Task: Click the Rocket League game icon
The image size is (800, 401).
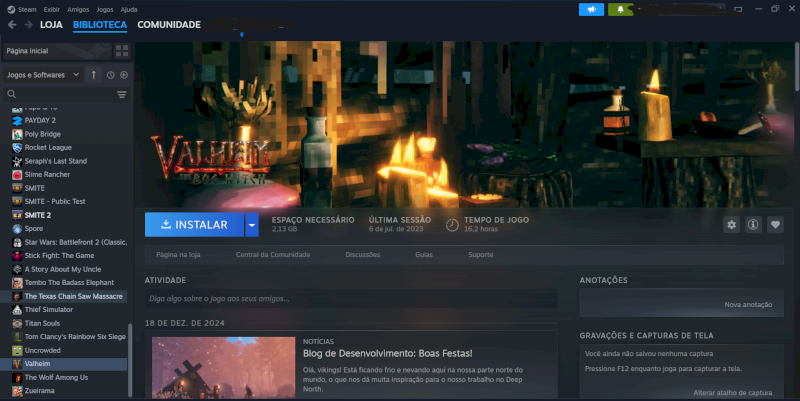Action: tap(17, 148)
